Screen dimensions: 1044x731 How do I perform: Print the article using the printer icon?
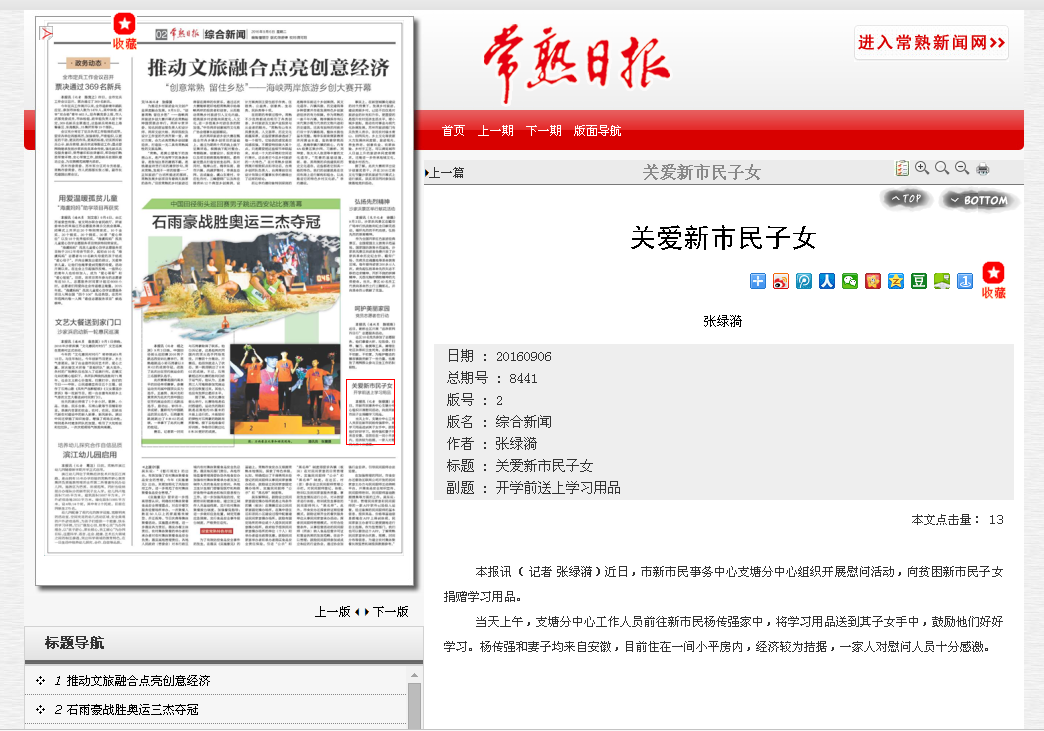[983, 168]
